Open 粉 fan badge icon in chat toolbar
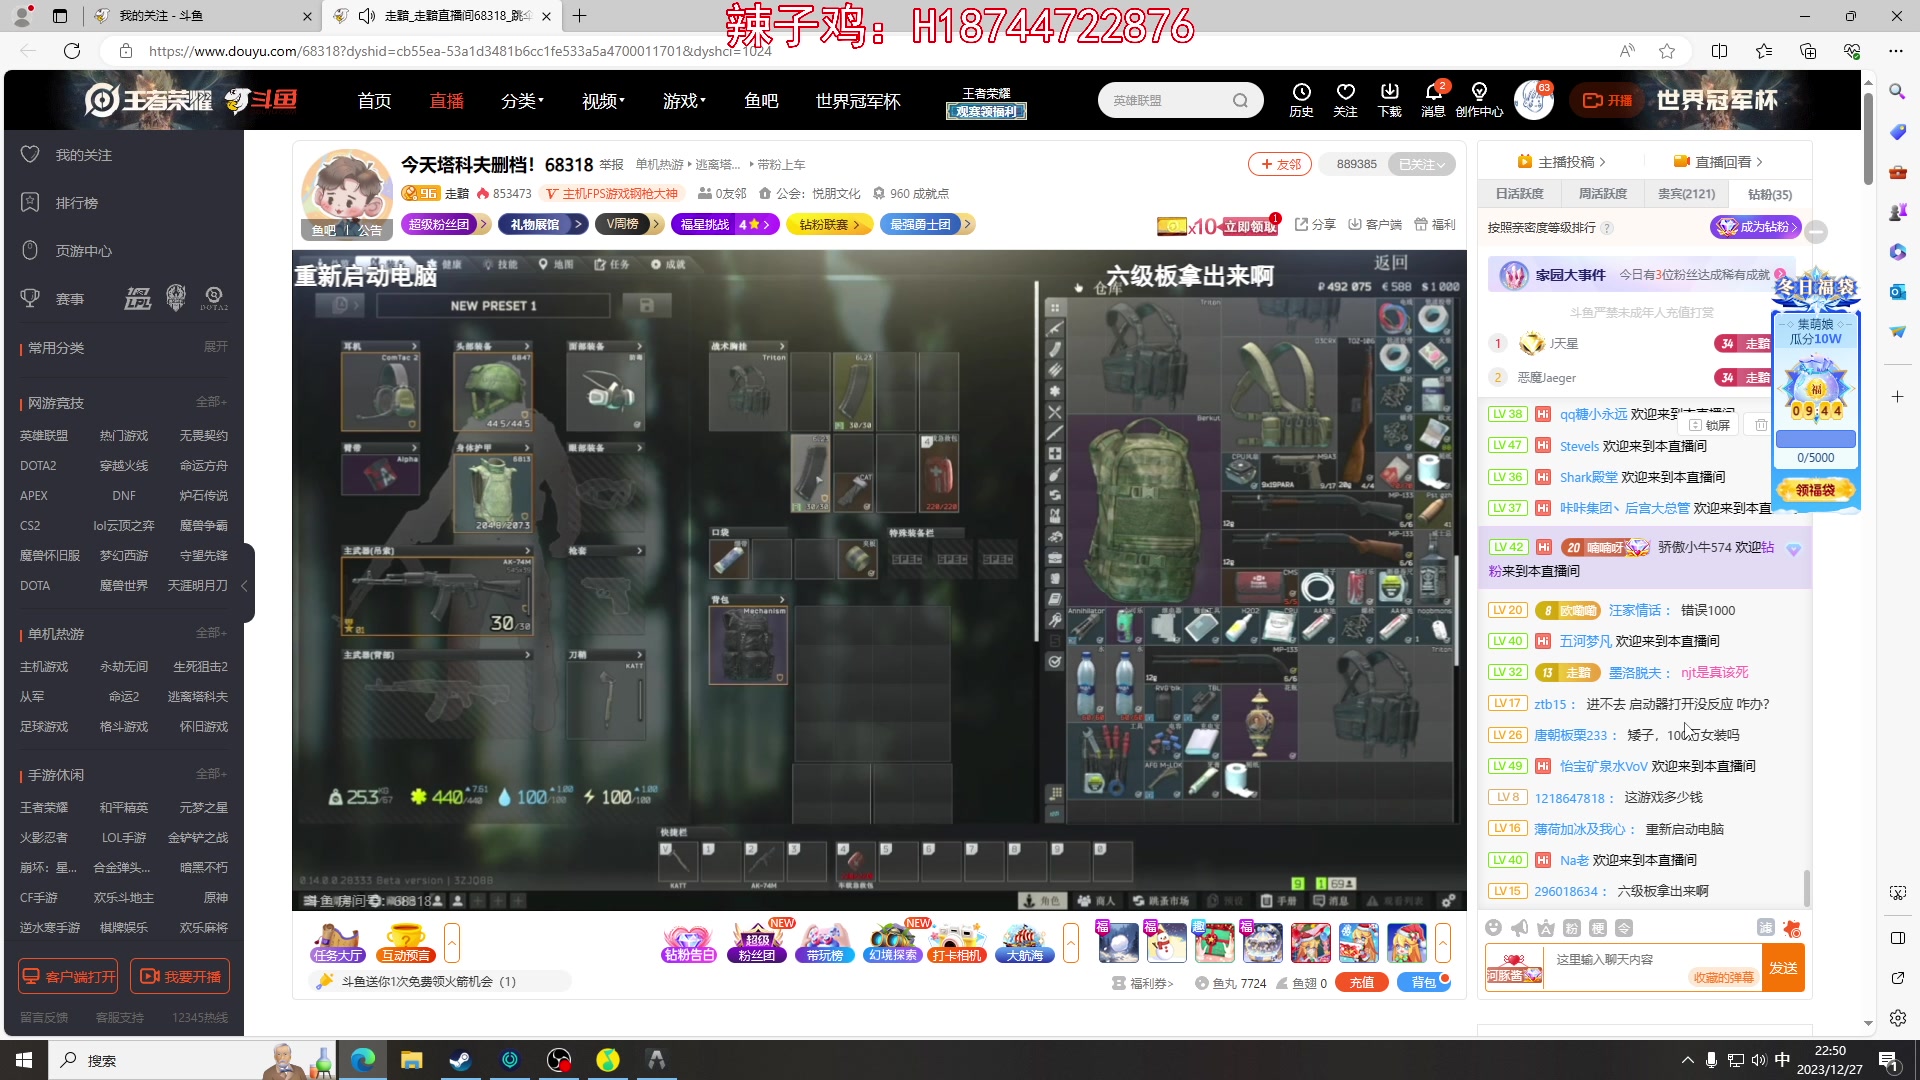This screenshot has height=1080, width=1920. (1571, 928)
